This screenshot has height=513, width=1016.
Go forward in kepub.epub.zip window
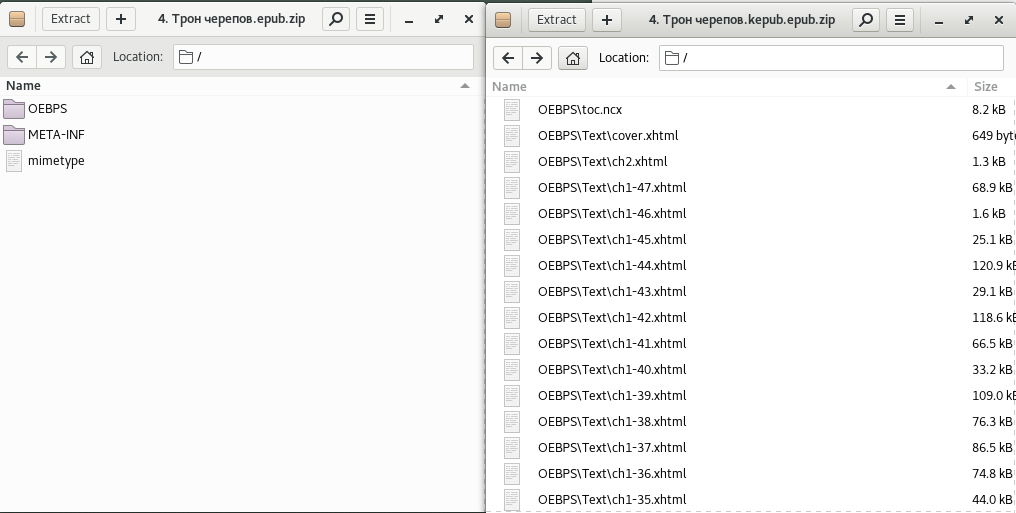[537, 58]
